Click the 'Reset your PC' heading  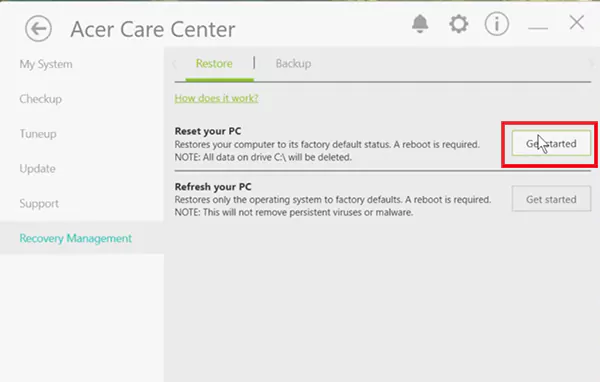pos(208,131)
